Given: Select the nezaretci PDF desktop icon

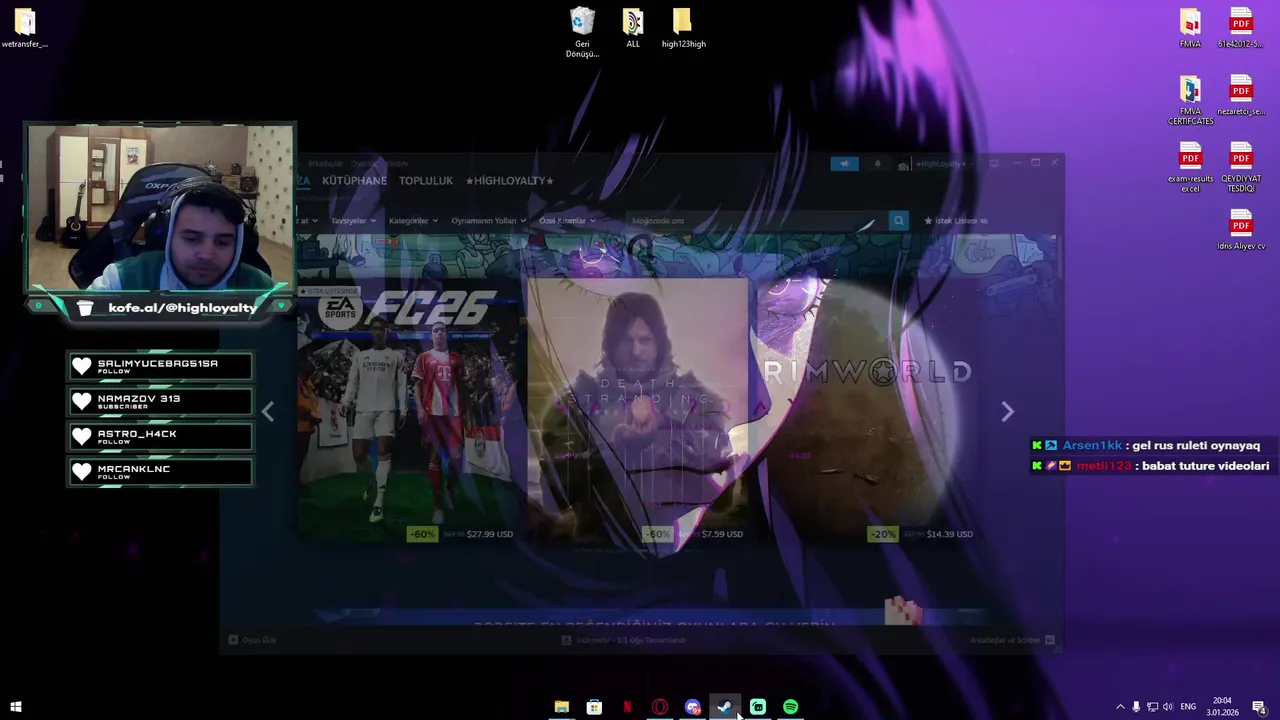Looking at the screenshot, I should point(1241,96).
